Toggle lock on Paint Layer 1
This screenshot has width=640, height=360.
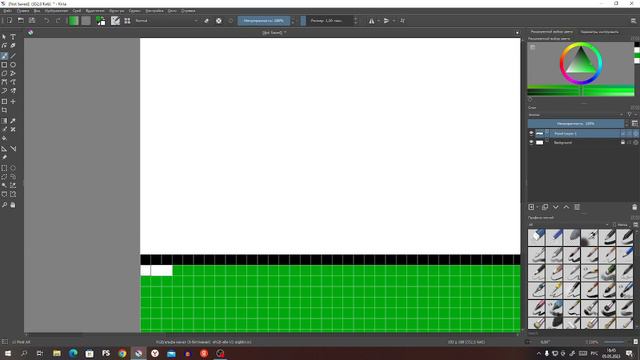tap(623, 133)
